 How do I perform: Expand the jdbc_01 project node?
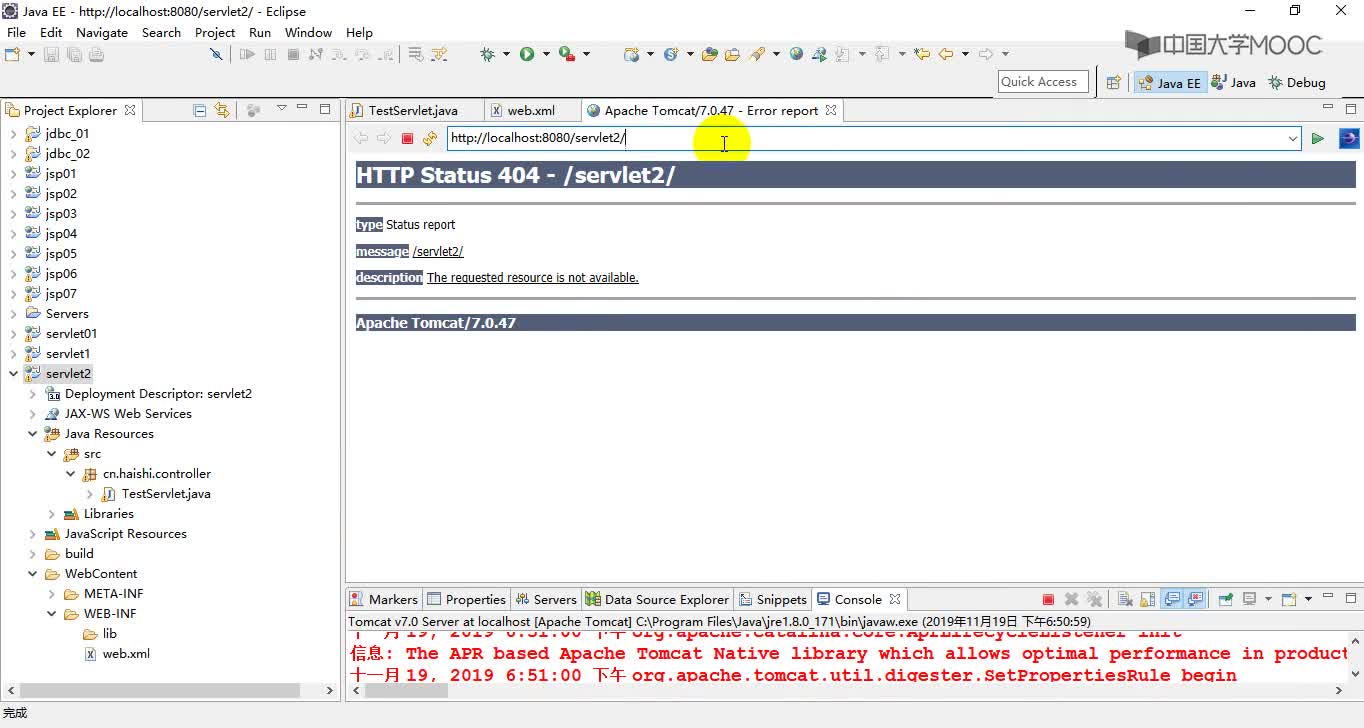[x=13, y=133]
